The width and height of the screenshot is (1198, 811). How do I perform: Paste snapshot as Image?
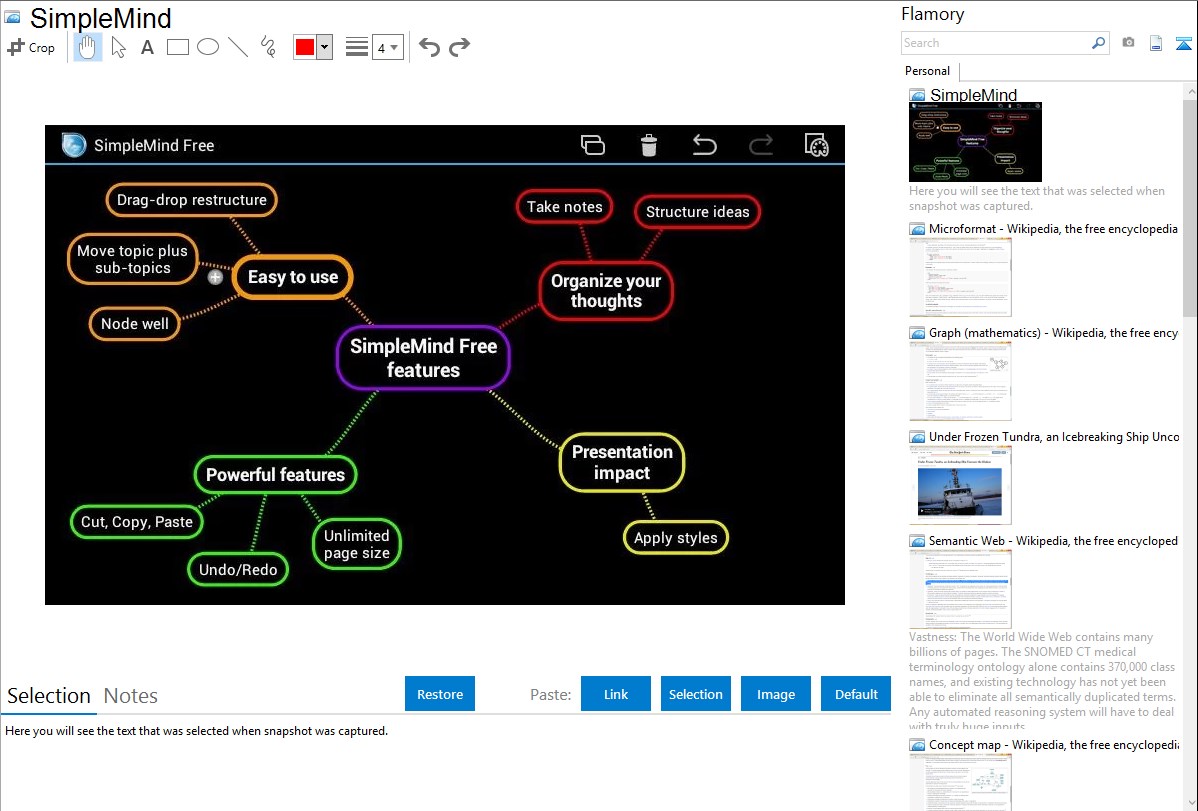775,694
